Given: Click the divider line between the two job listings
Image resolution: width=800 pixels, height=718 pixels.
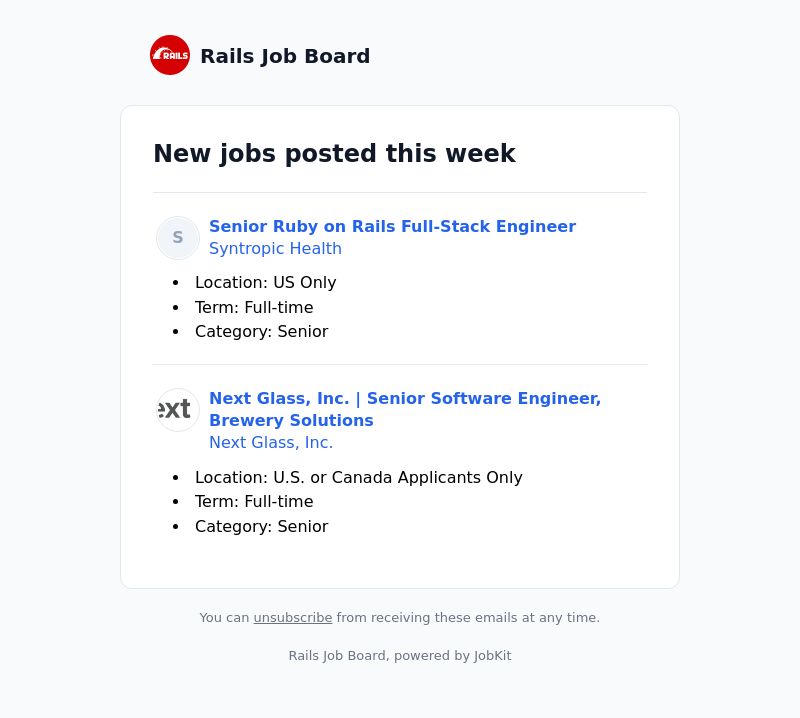Looking at the screenshot, I should pos(400,364).
